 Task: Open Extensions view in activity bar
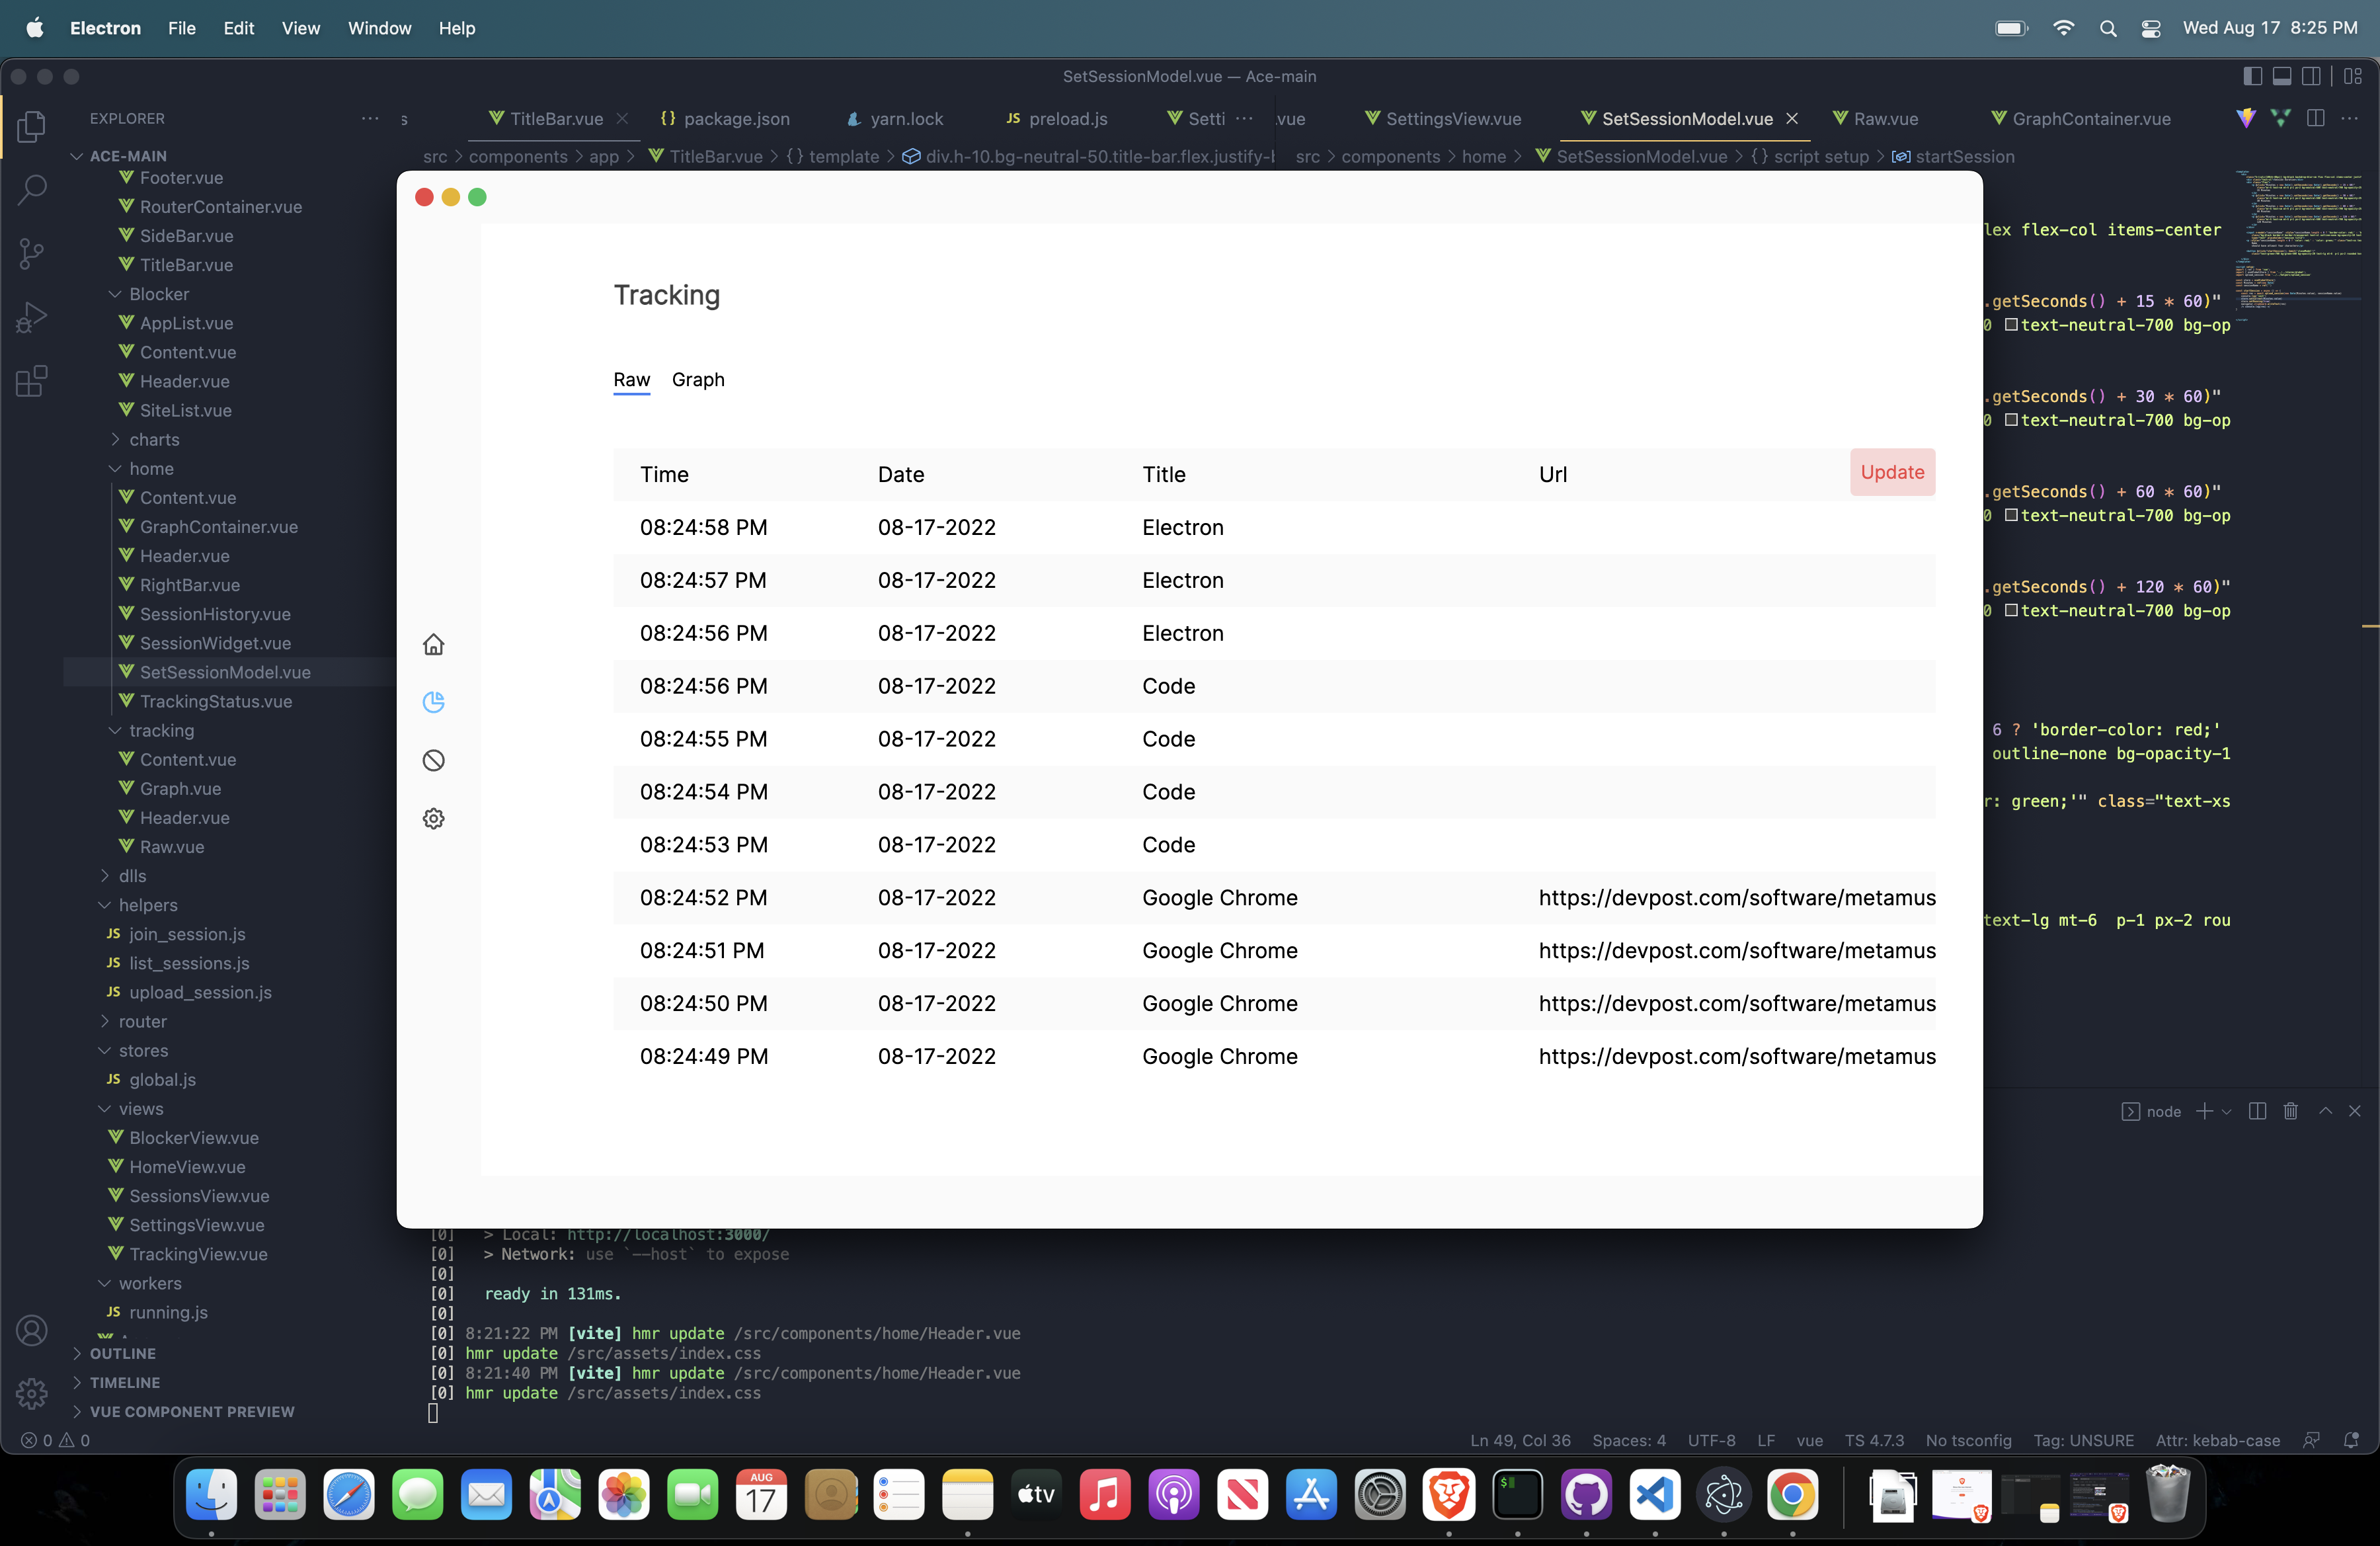click(31, 381)
